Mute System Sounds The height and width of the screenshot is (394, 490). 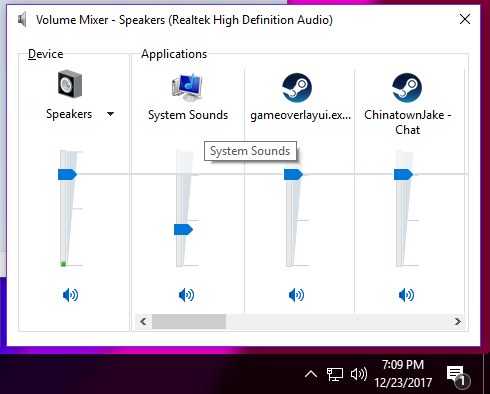coord(186,295)
